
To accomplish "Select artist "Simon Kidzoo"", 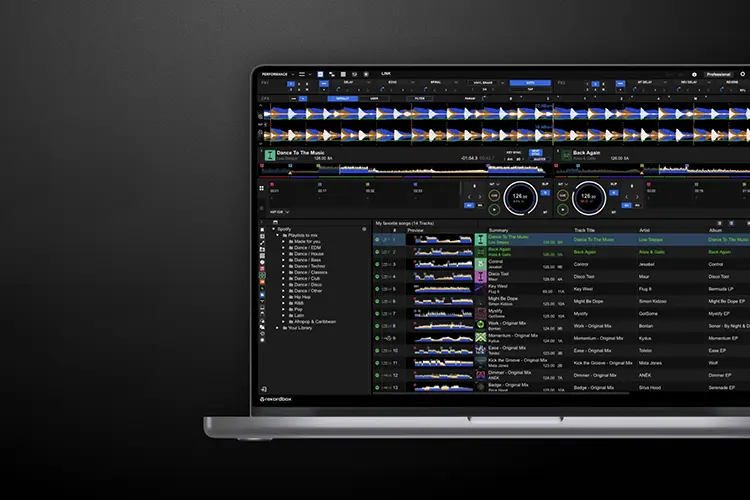I will [652, 301].
